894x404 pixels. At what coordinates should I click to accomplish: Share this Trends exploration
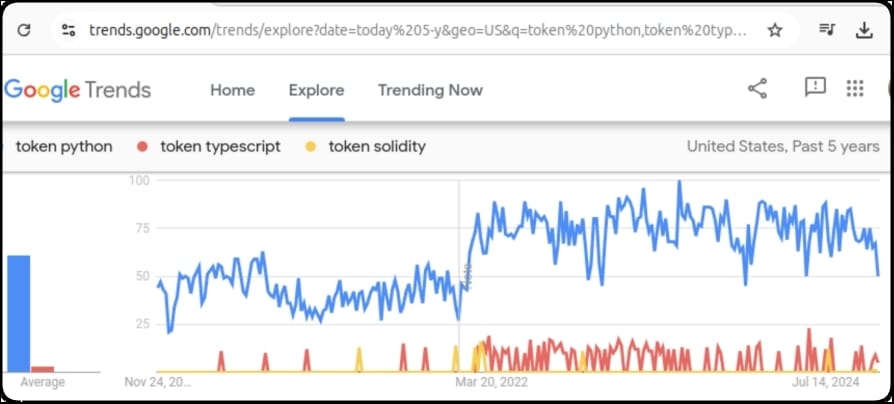757,89
